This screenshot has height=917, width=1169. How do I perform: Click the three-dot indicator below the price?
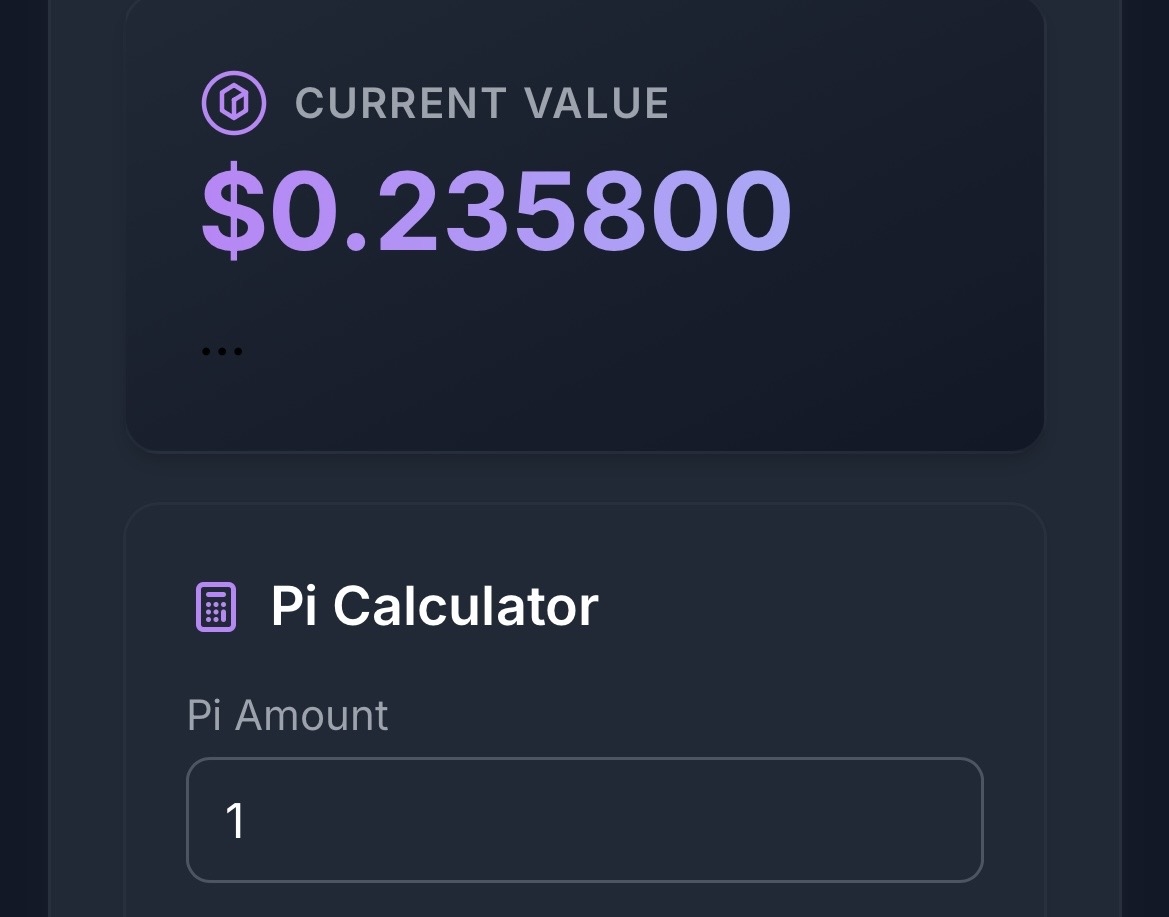click(221, 351)
